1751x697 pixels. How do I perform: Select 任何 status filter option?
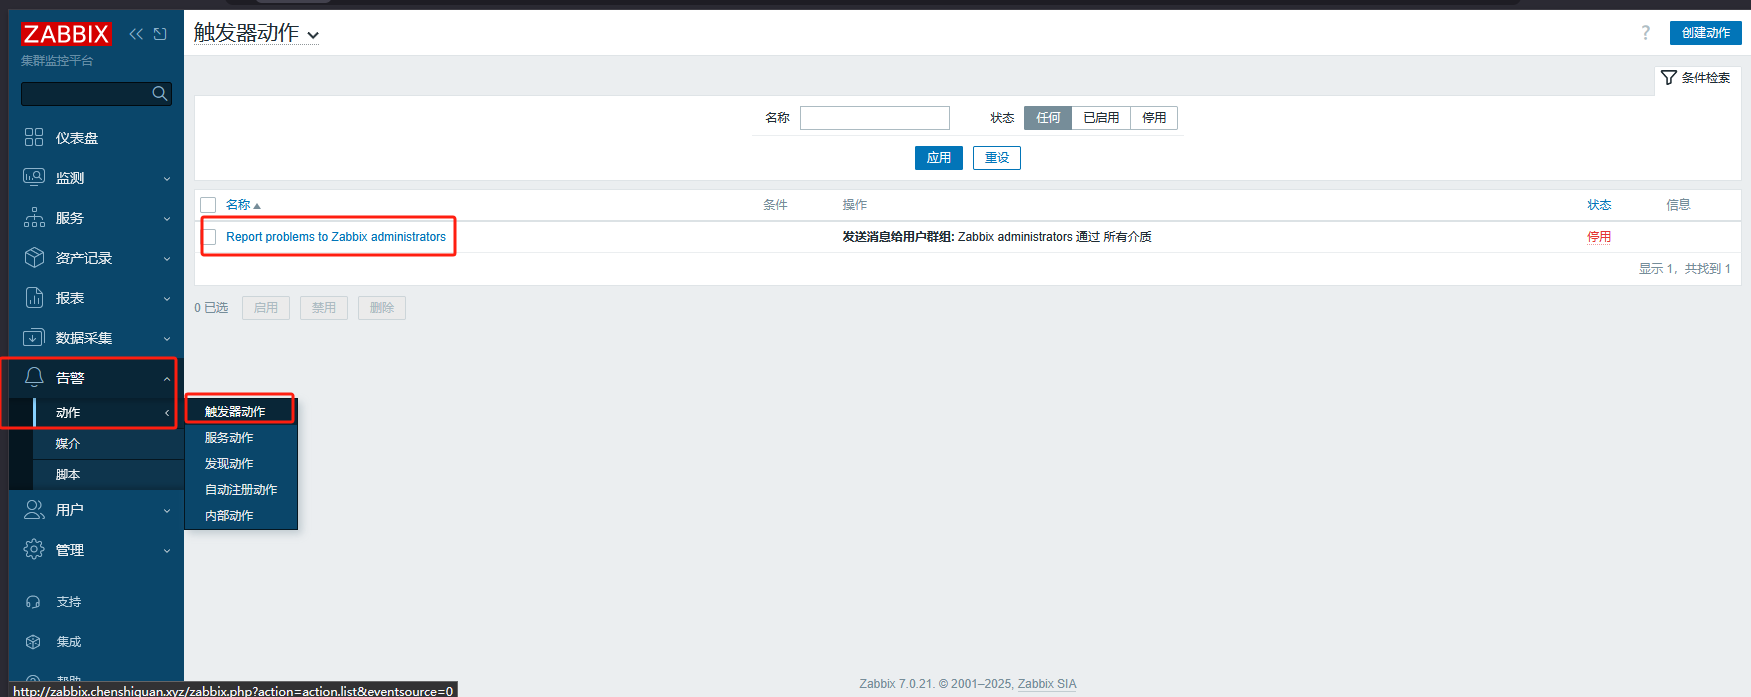tap(1048, 118)
